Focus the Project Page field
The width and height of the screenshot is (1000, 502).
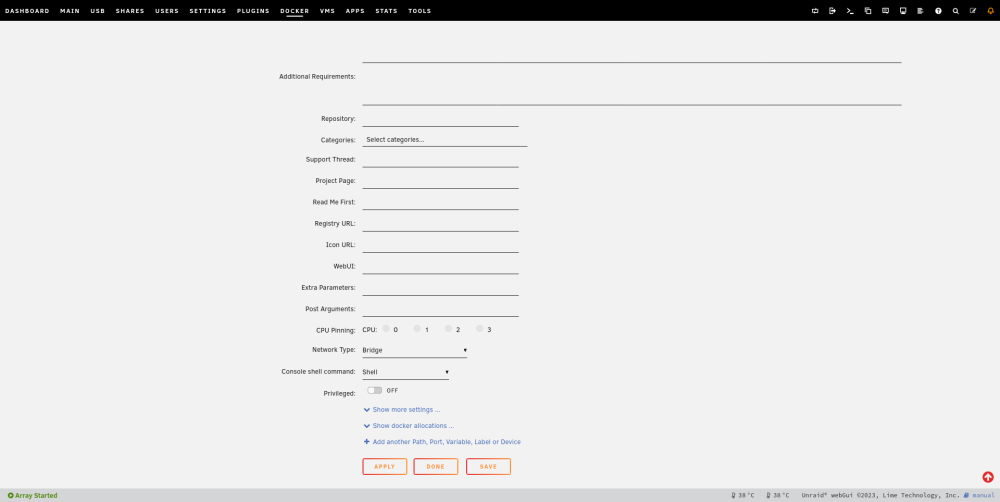[440, 181]
